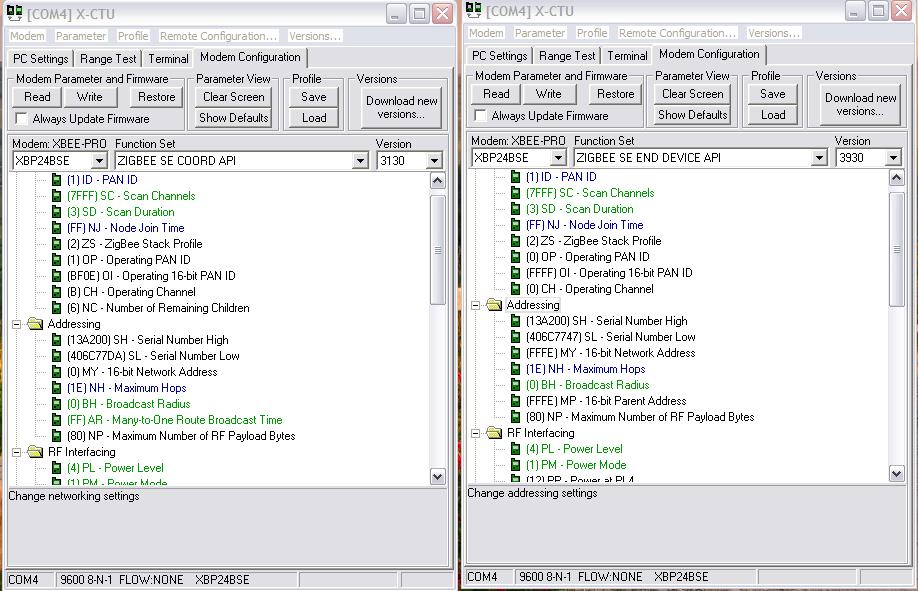
Task: Click the icon beside (FFFE) MY 16-bit Network Address
Action: click(516, 353)
